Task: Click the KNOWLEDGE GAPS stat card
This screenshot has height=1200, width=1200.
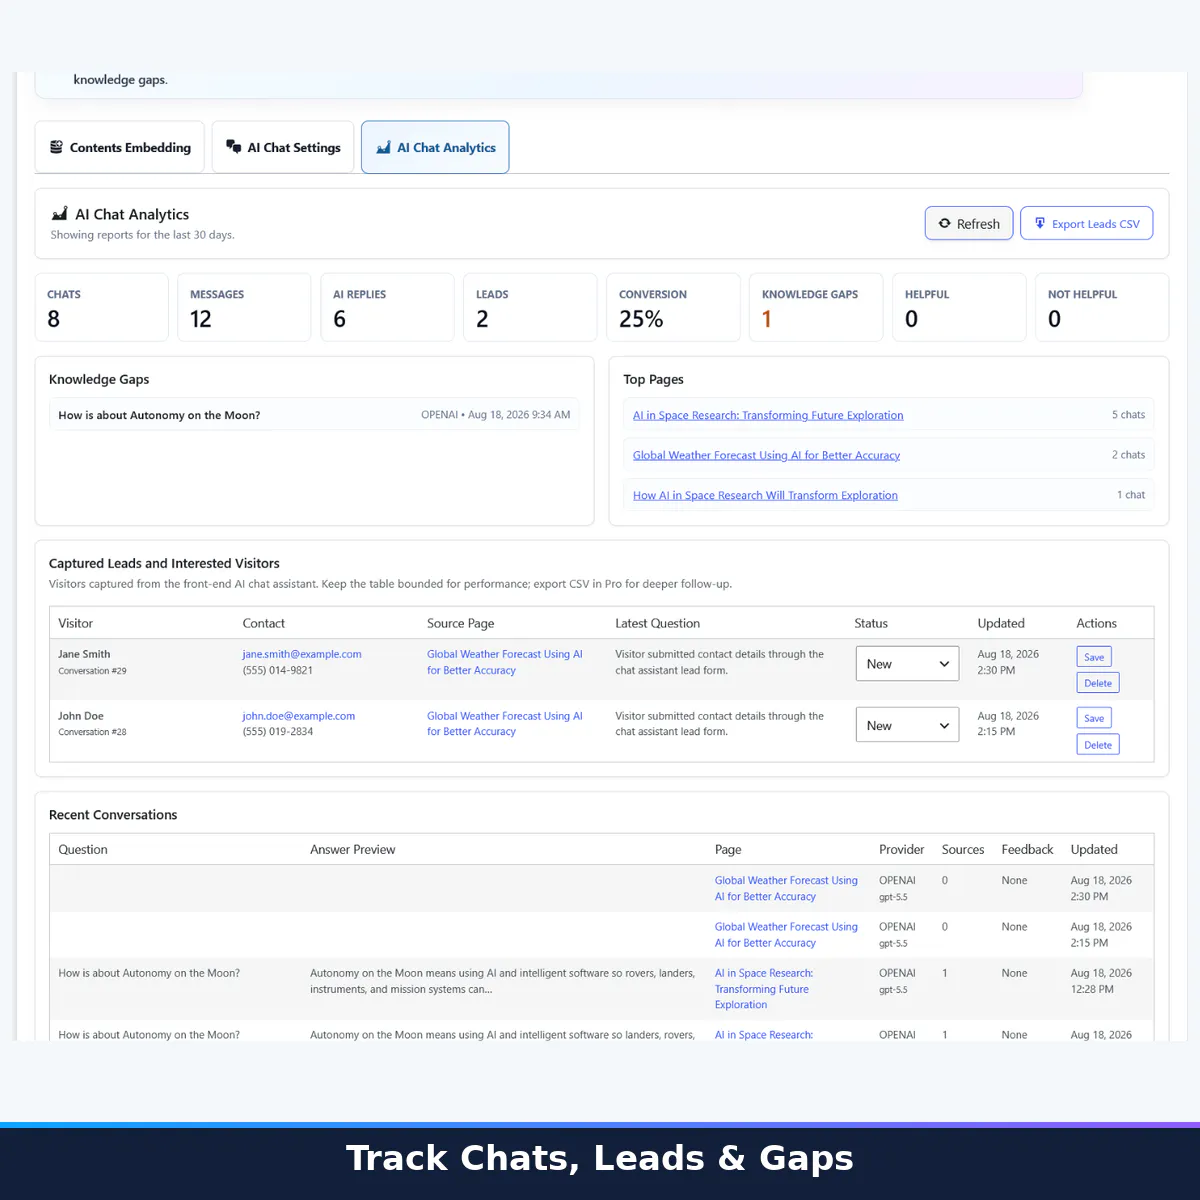Action: pyautogui.click(x=816, y=307)
